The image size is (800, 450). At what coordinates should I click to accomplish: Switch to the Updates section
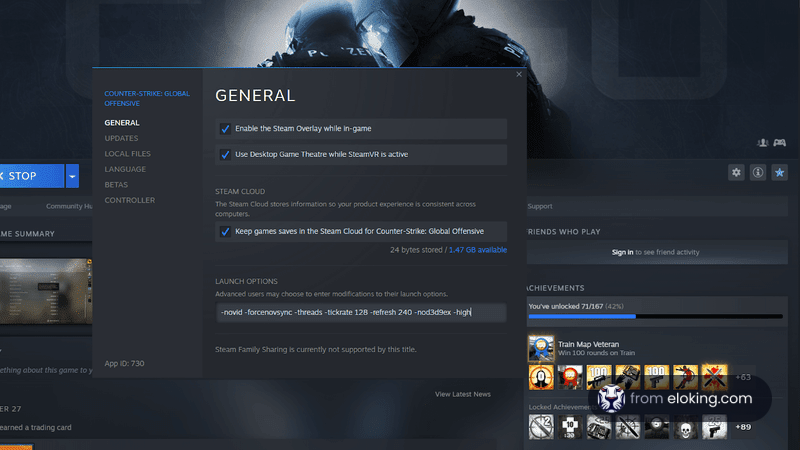(121, 138)
